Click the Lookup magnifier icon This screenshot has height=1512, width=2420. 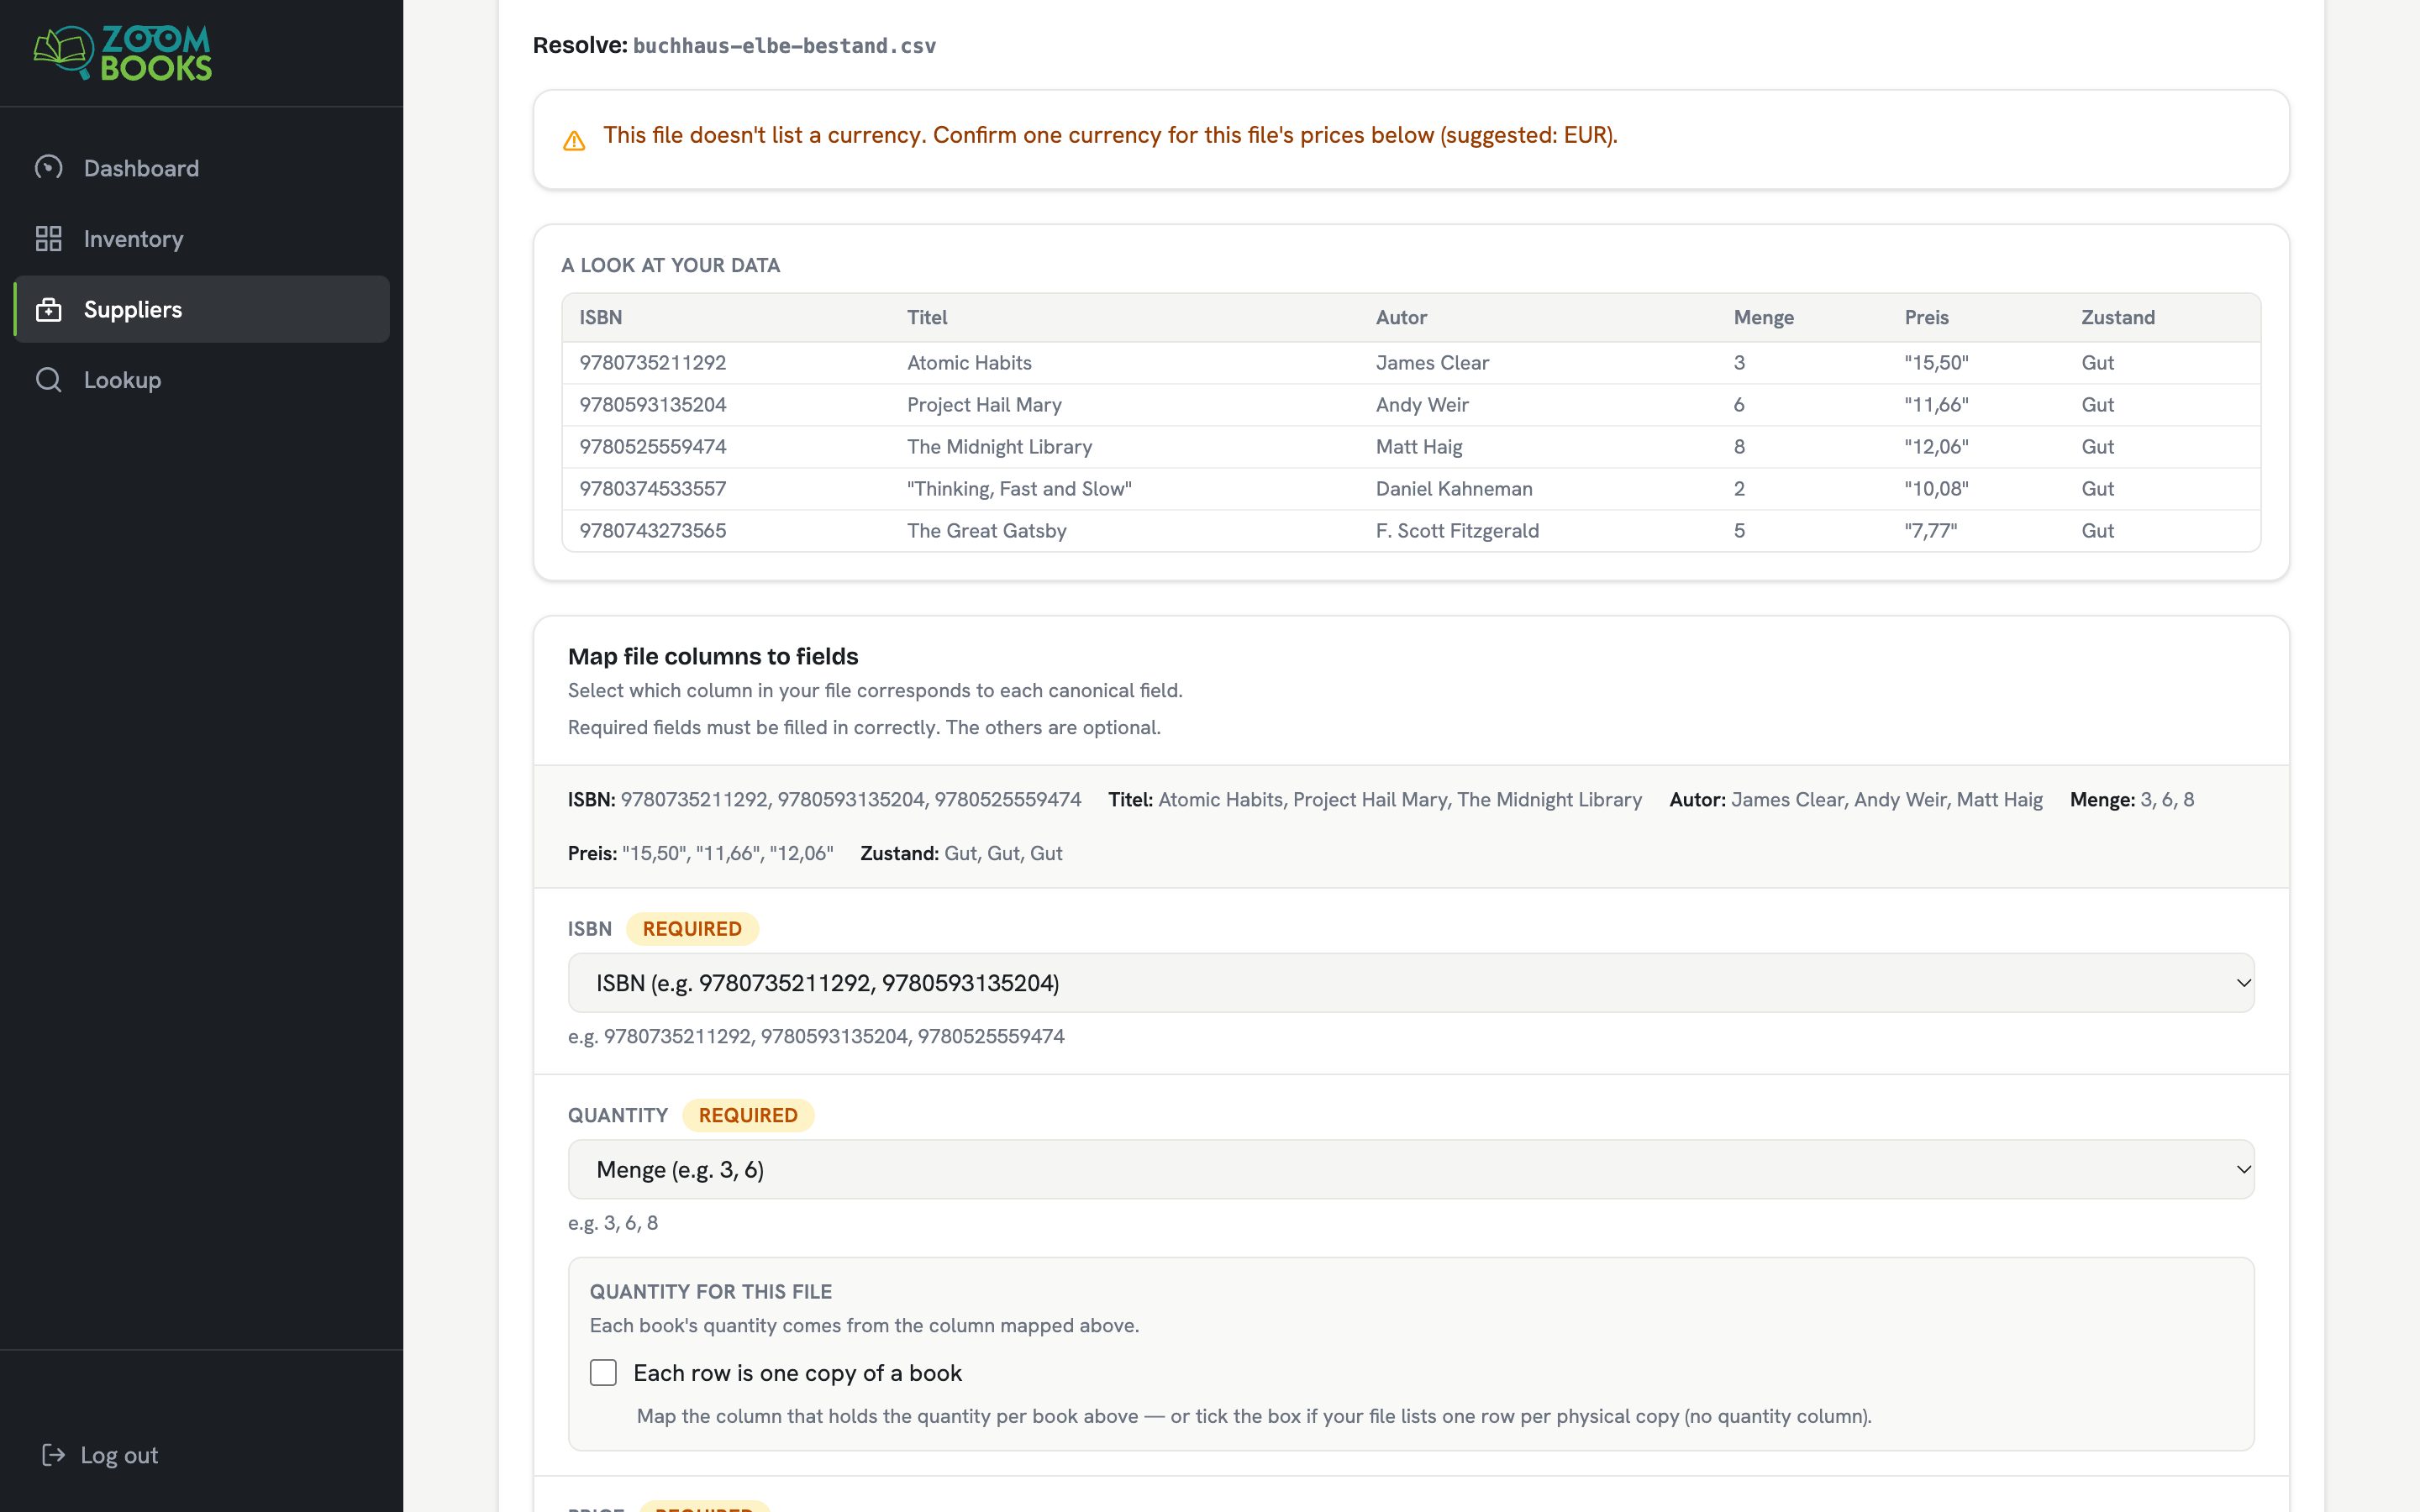pos(48,380)
